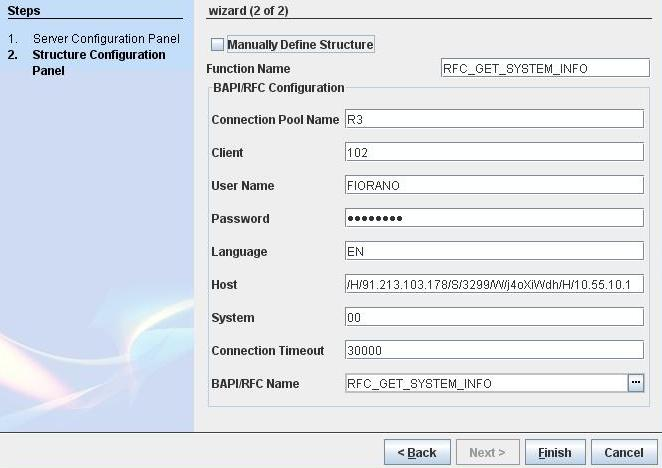The width and height of the screenshot is (662, 468).
Task: Click the masked Password field
Action: (493, 218)
